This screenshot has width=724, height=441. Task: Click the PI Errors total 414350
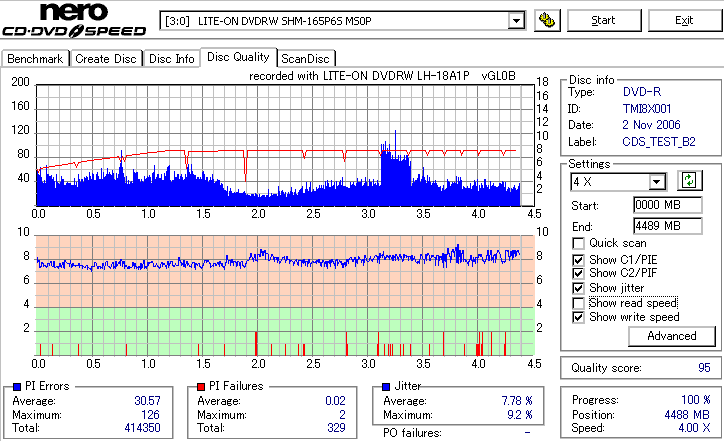142,428
